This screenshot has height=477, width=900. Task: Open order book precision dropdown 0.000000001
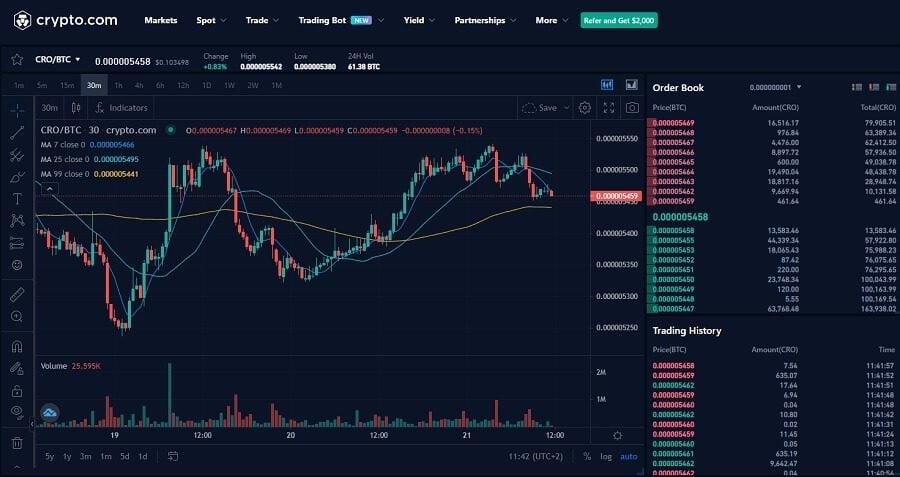pyautogui.click(x=775, y=87)
